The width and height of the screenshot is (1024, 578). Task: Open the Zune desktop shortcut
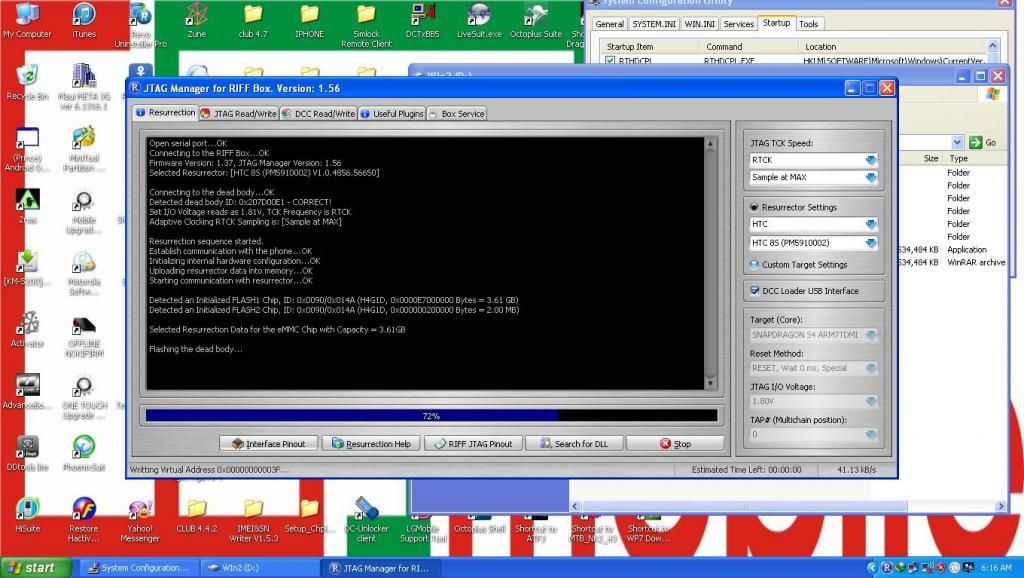[196, 20]
